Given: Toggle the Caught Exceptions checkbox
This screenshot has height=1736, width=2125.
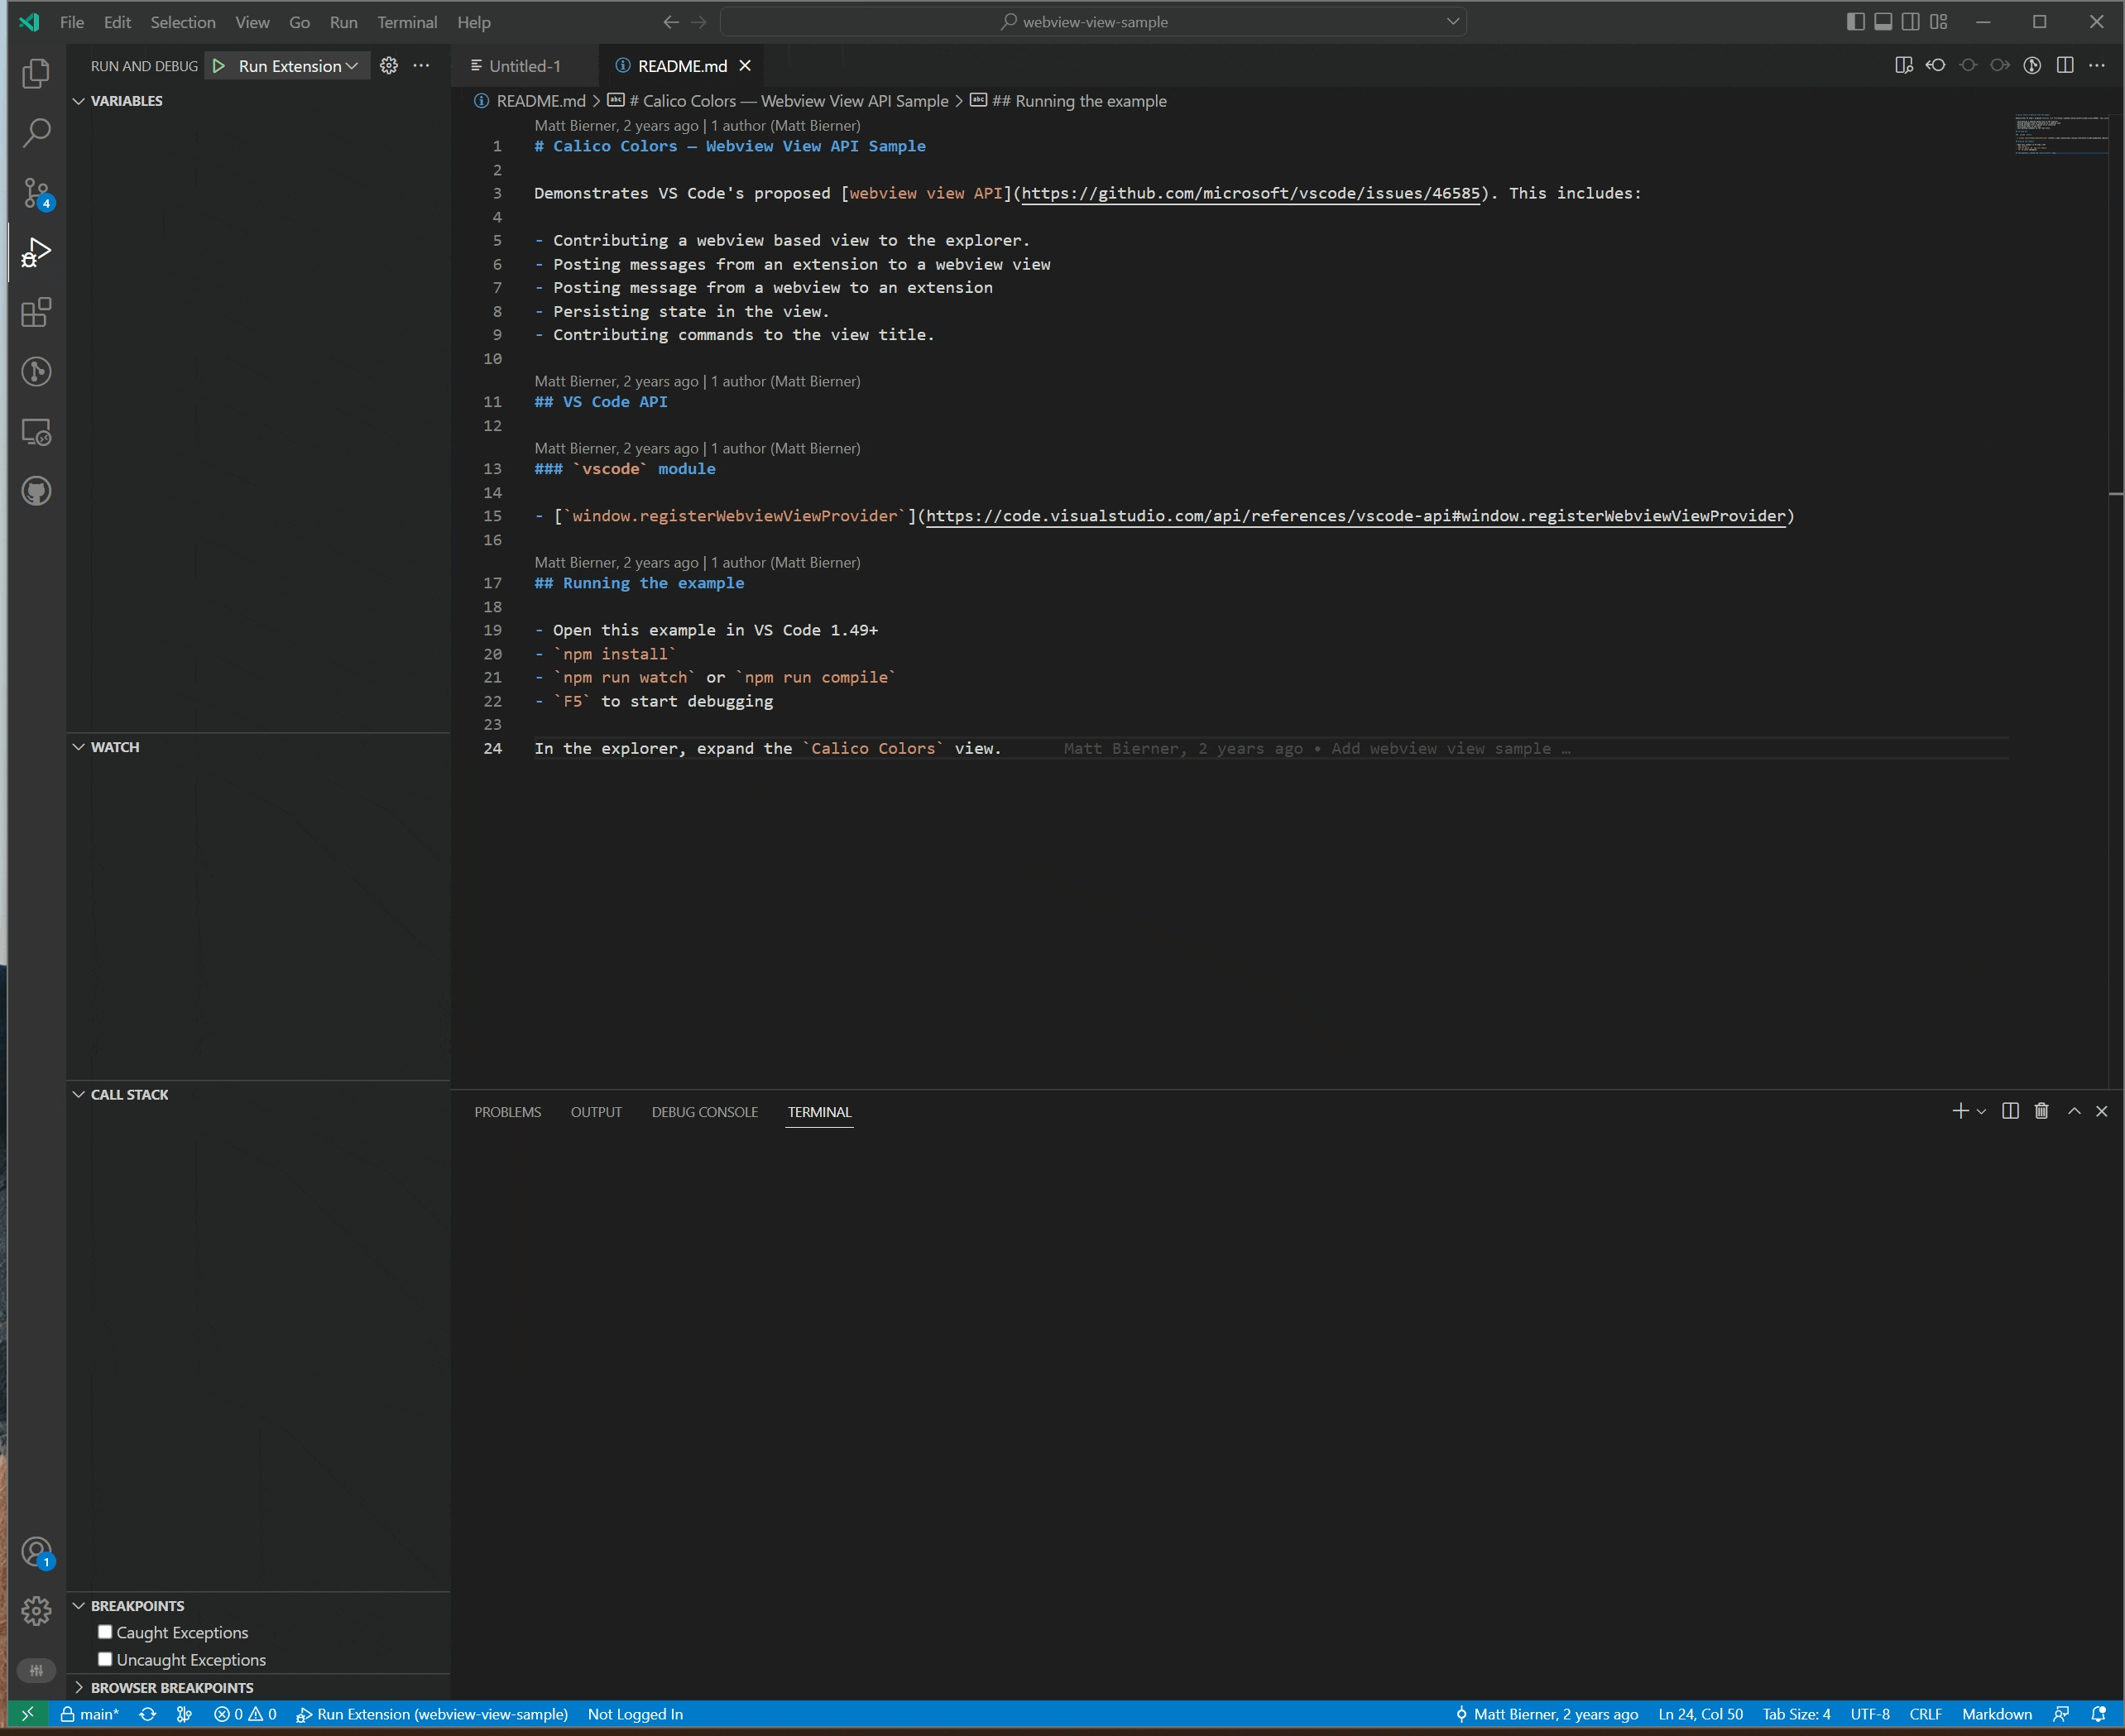Looking at the screenshot, I should point(106,1632).
